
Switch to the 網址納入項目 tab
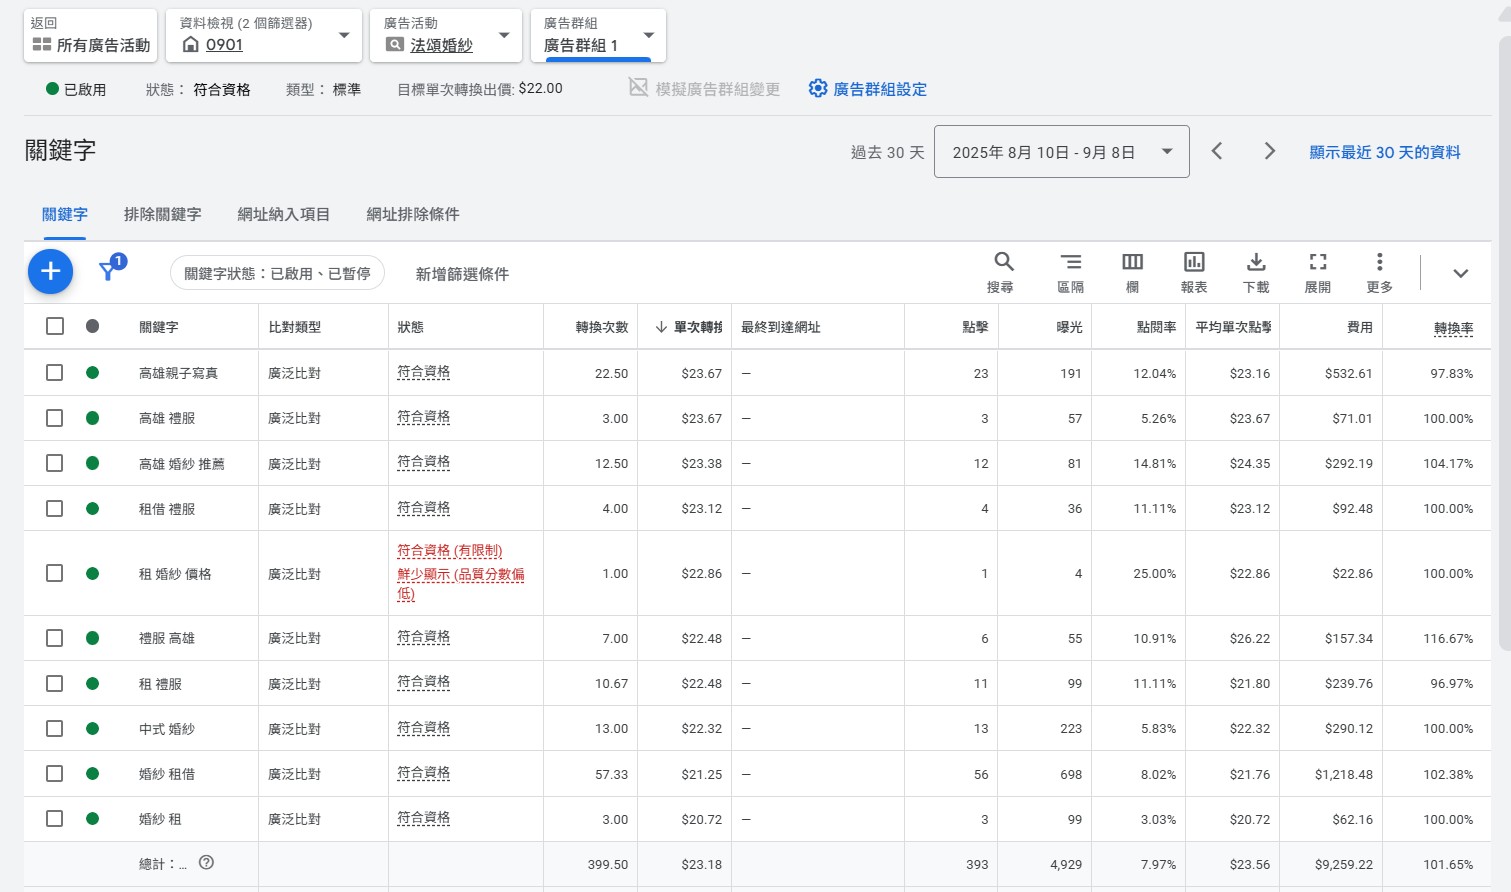(284, 214)
